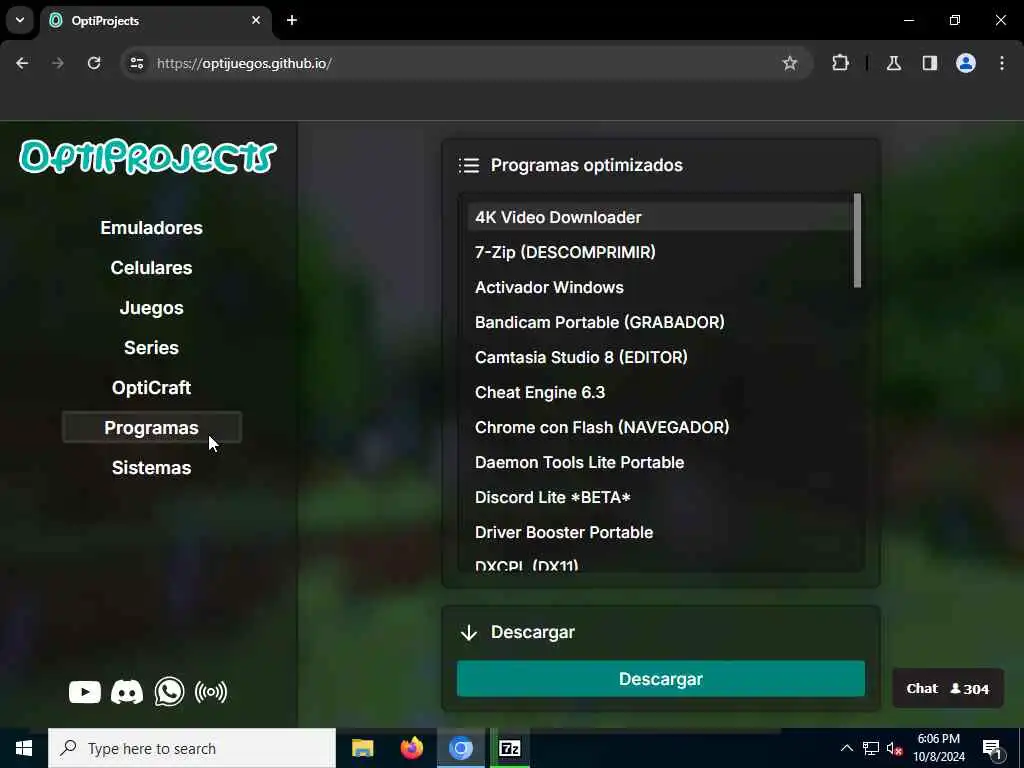Click the muted volume tray icon
1024x768 pixels.
point(895,748)
